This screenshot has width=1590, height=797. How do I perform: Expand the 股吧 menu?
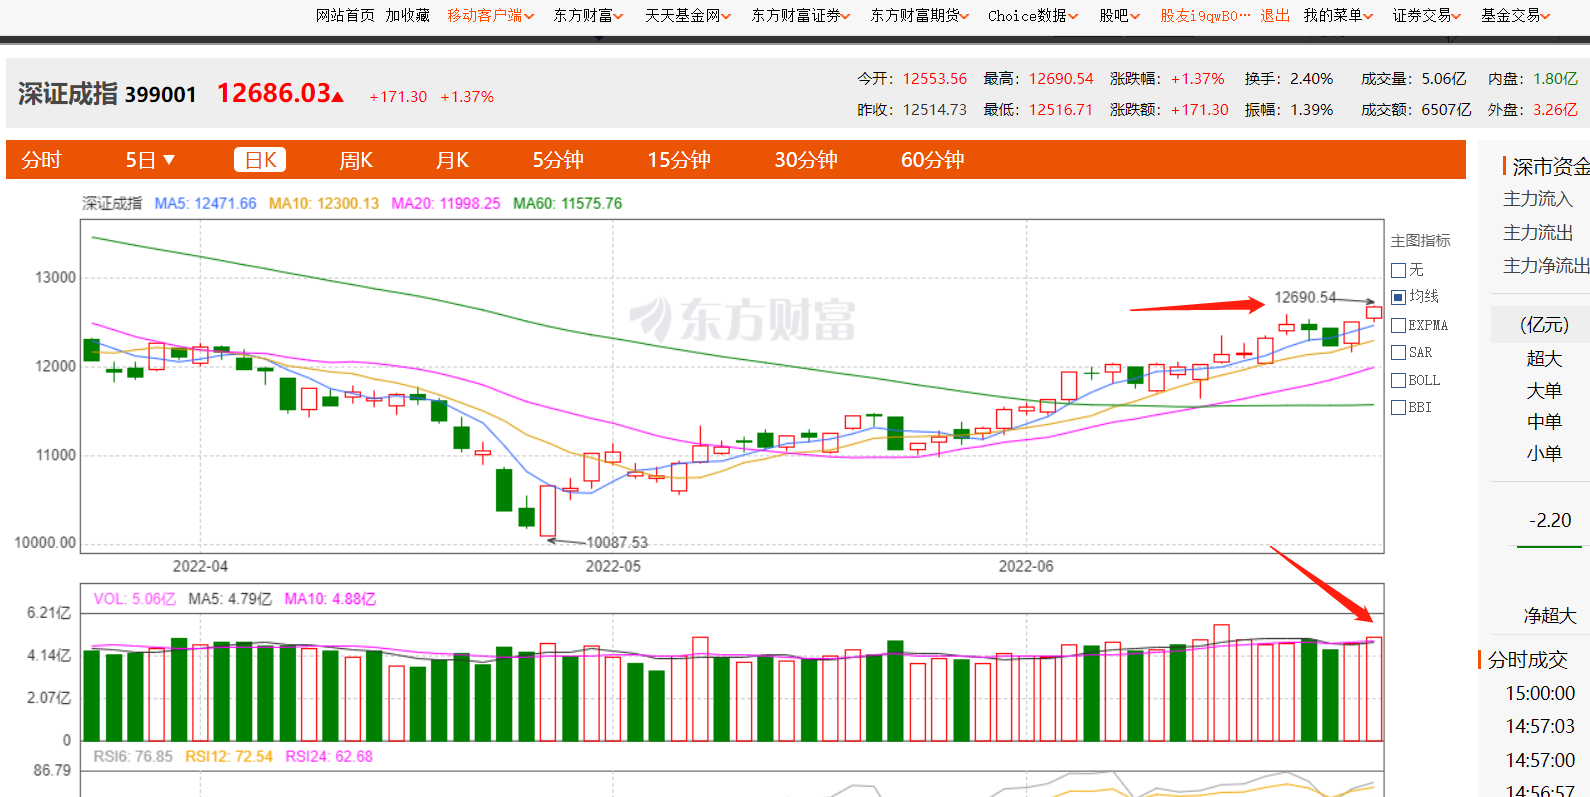[x=1119, y=15]
